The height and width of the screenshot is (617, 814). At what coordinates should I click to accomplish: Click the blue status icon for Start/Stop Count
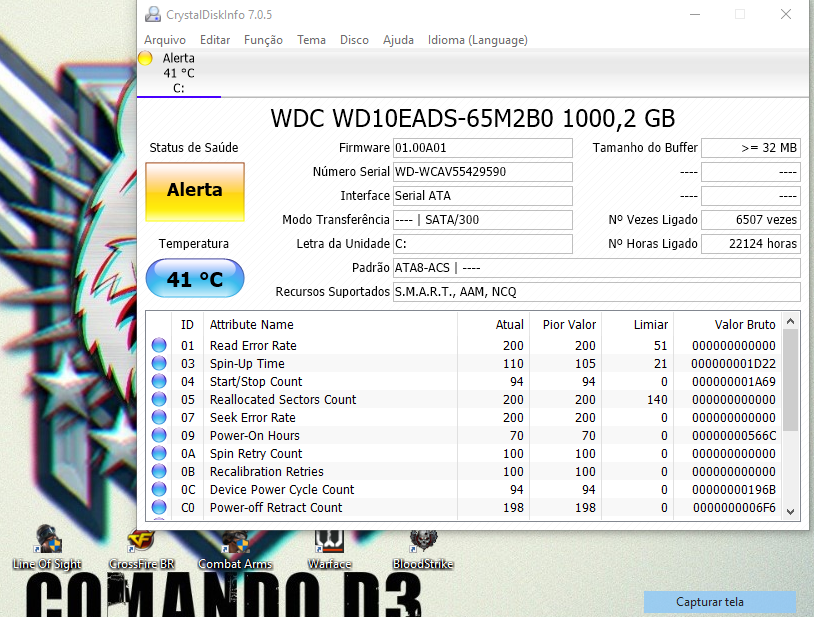tap(159, 381)
